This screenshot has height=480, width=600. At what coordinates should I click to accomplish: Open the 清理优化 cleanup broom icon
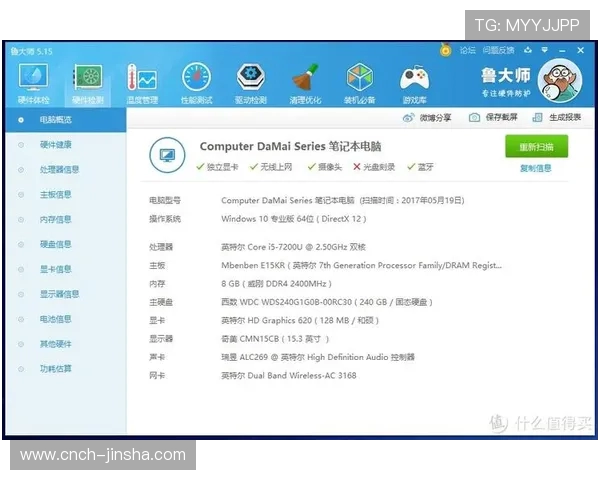point(304,80)
